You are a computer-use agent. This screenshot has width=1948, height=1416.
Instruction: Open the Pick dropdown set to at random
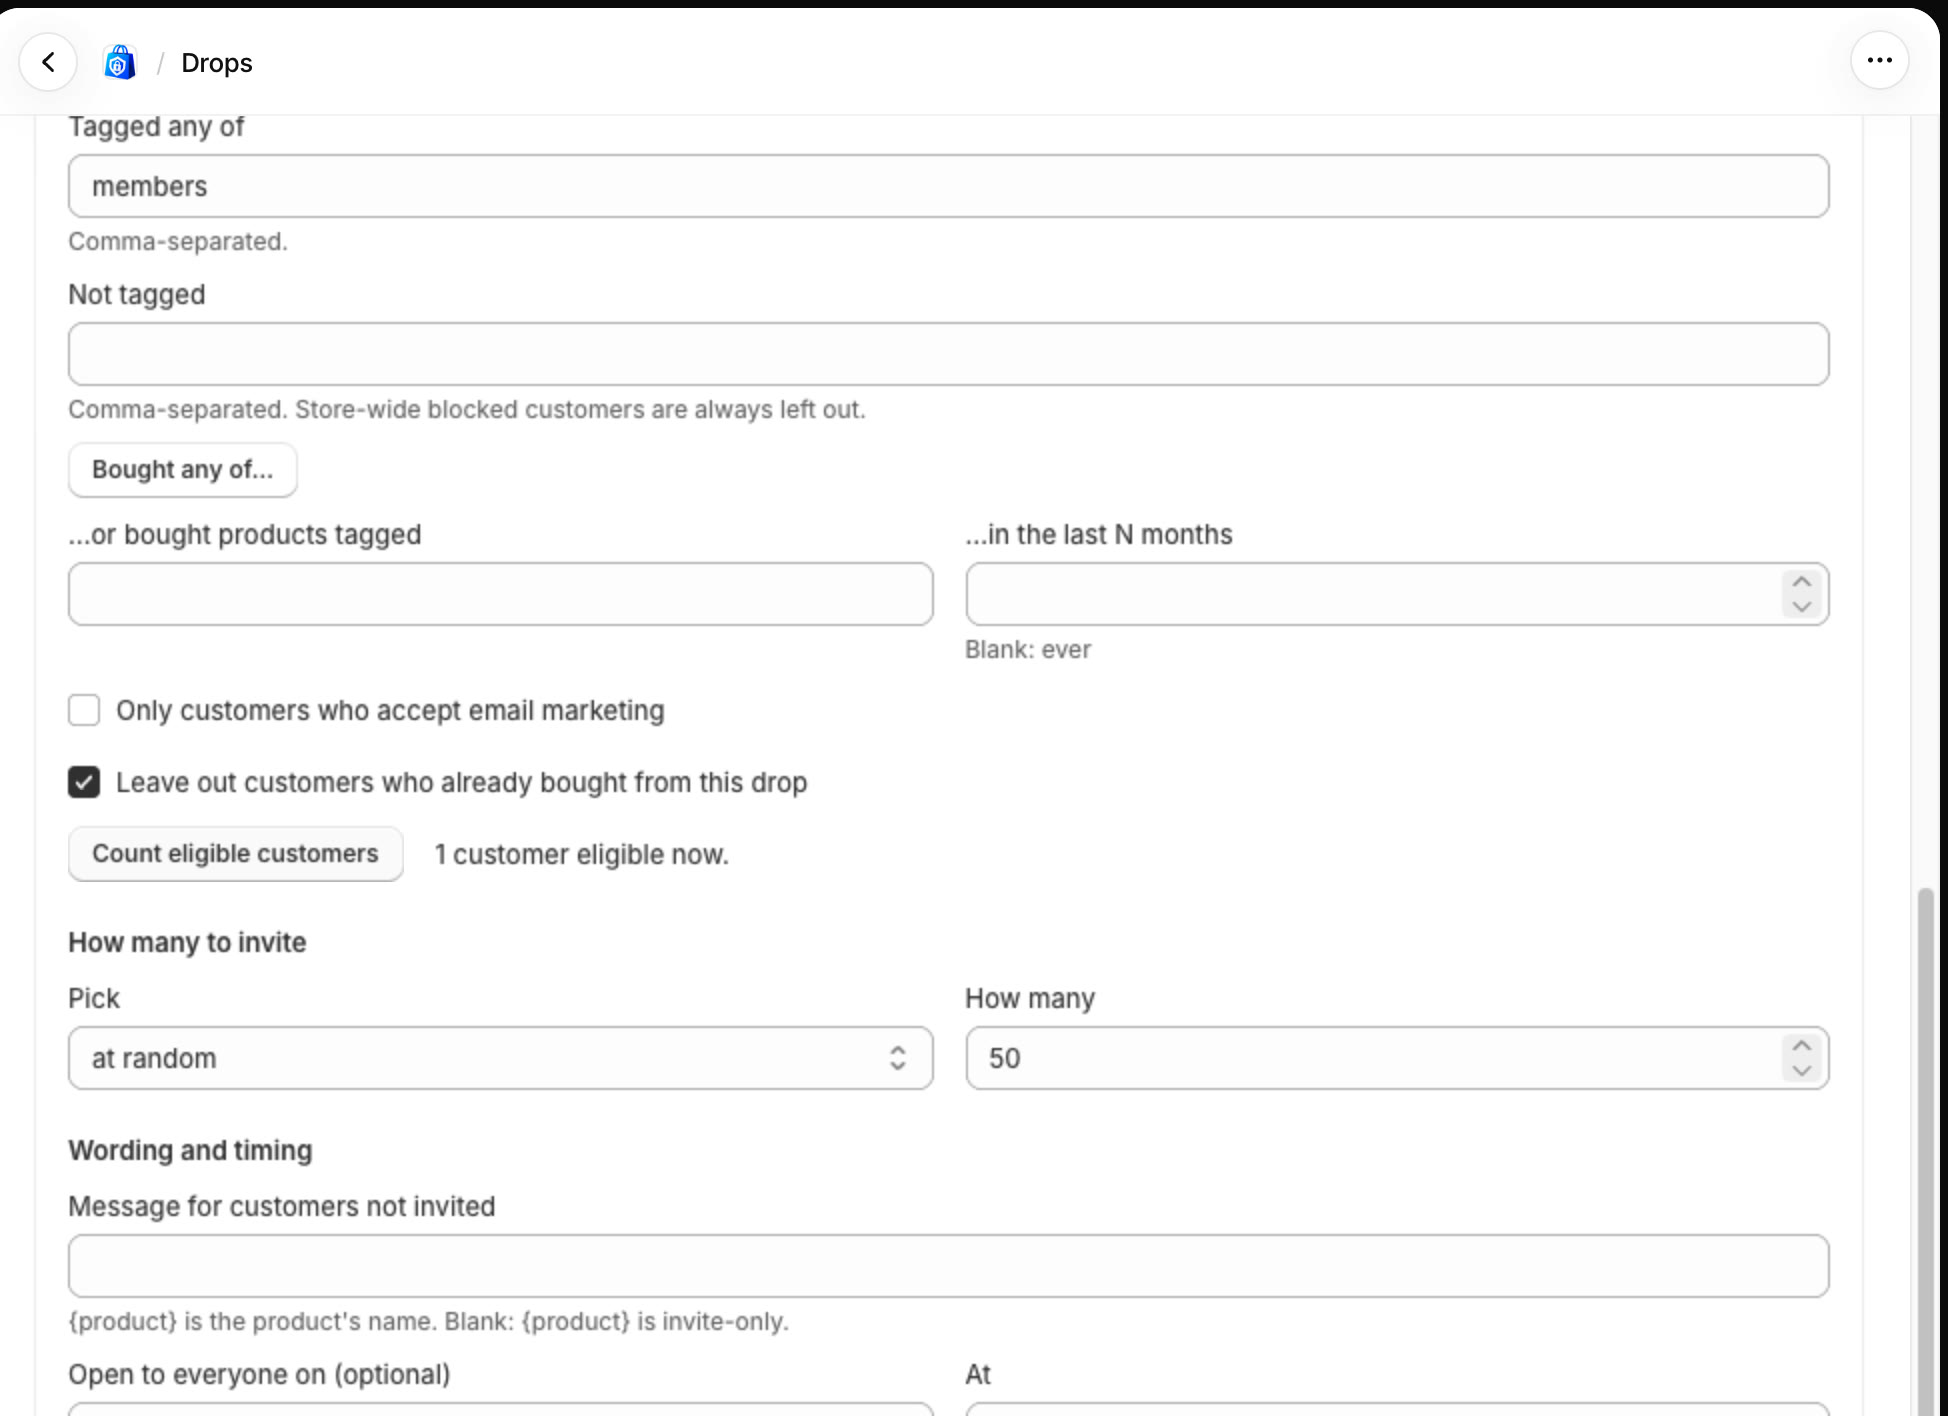point(500,1058)
